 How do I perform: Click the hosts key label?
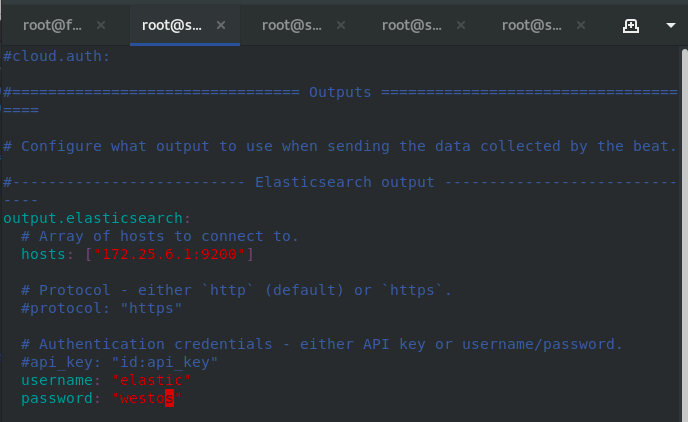(x=43, y=254)
